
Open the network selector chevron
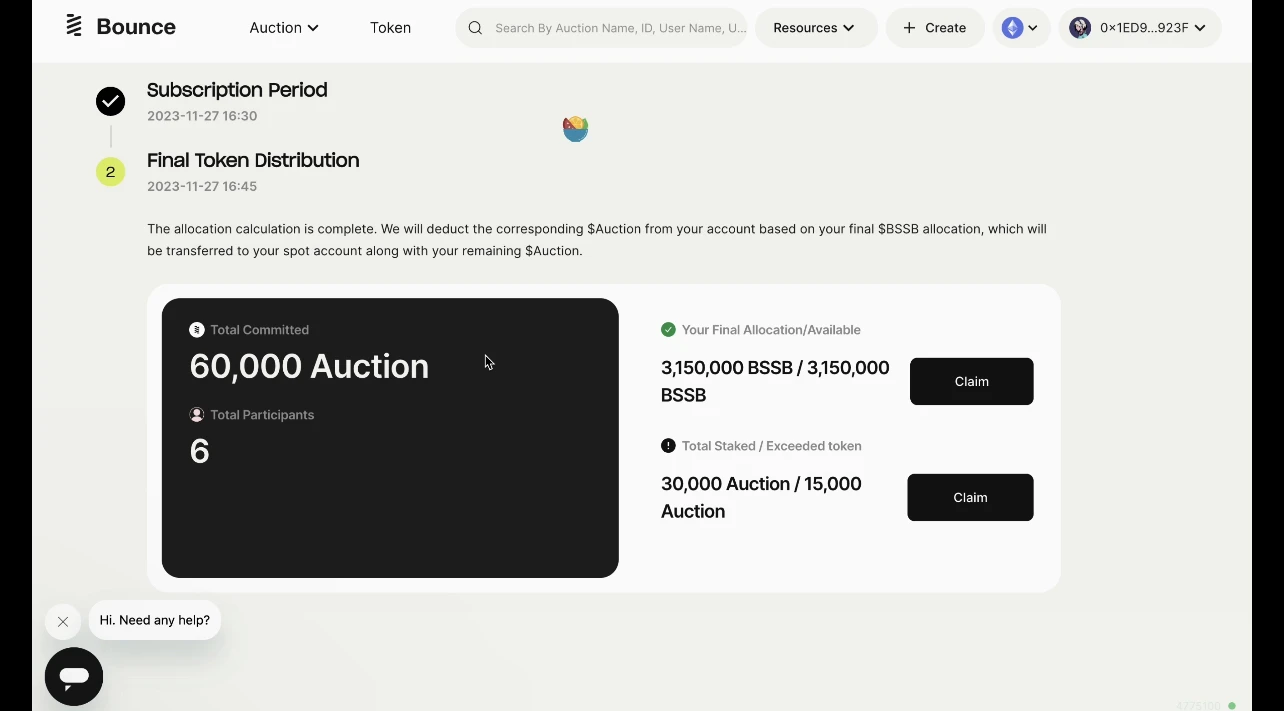point(1035,27)
